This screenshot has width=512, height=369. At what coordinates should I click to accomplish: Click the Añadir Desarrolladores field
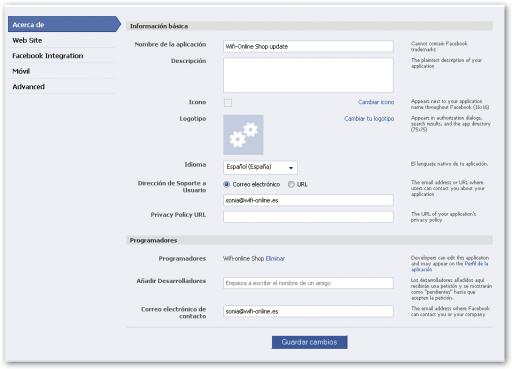pyautogui.click(x=308, y=283)
